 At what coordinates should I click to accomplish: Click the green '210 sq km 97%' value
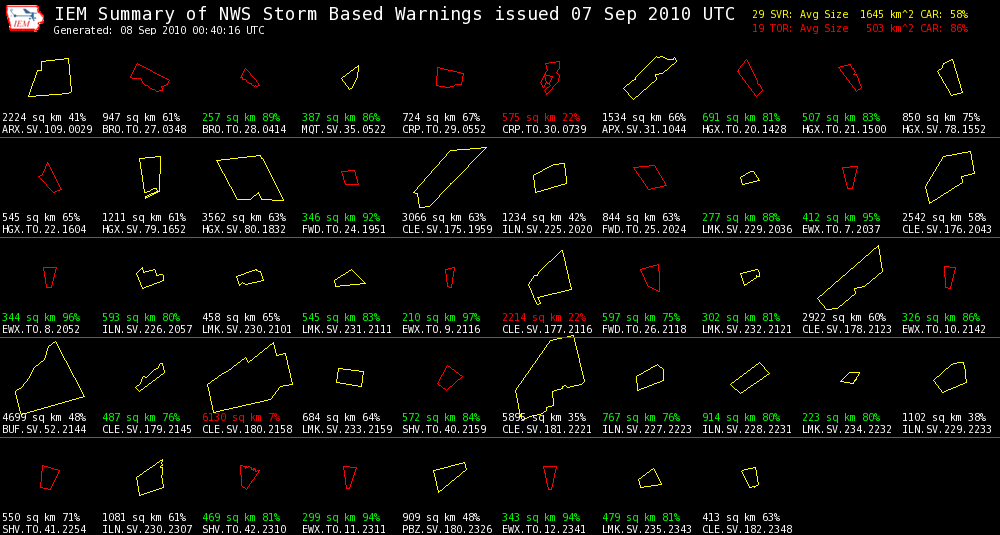[441, 318]
